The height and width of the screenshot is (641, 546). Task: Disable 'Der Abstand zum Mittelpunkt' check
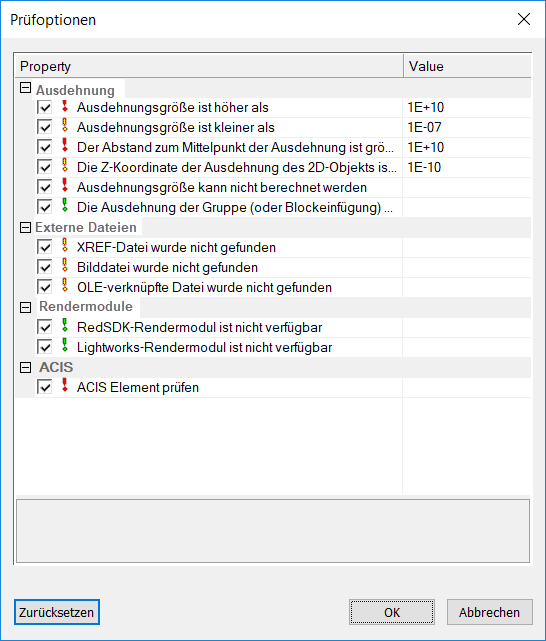(x=45, y=148)
